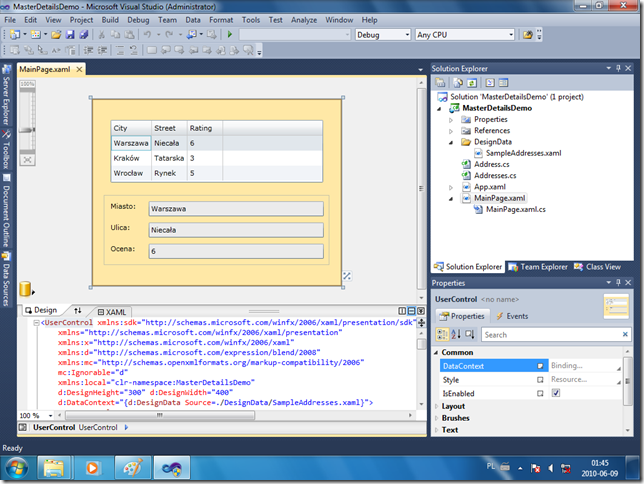Screen dimensions: 644x484
Task: Click the designer zoom slider handle
Action: 27,130
